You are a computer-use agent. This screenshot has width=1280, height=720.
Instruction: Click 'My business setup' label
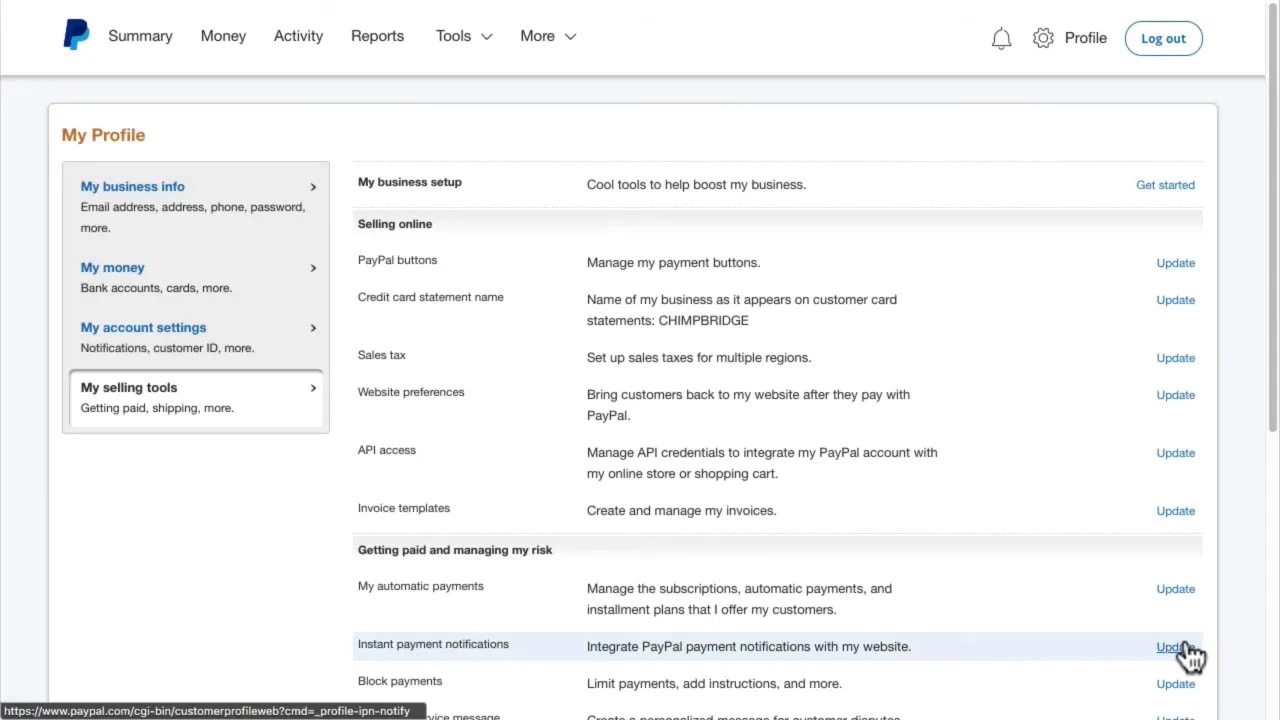coord(410,182)
